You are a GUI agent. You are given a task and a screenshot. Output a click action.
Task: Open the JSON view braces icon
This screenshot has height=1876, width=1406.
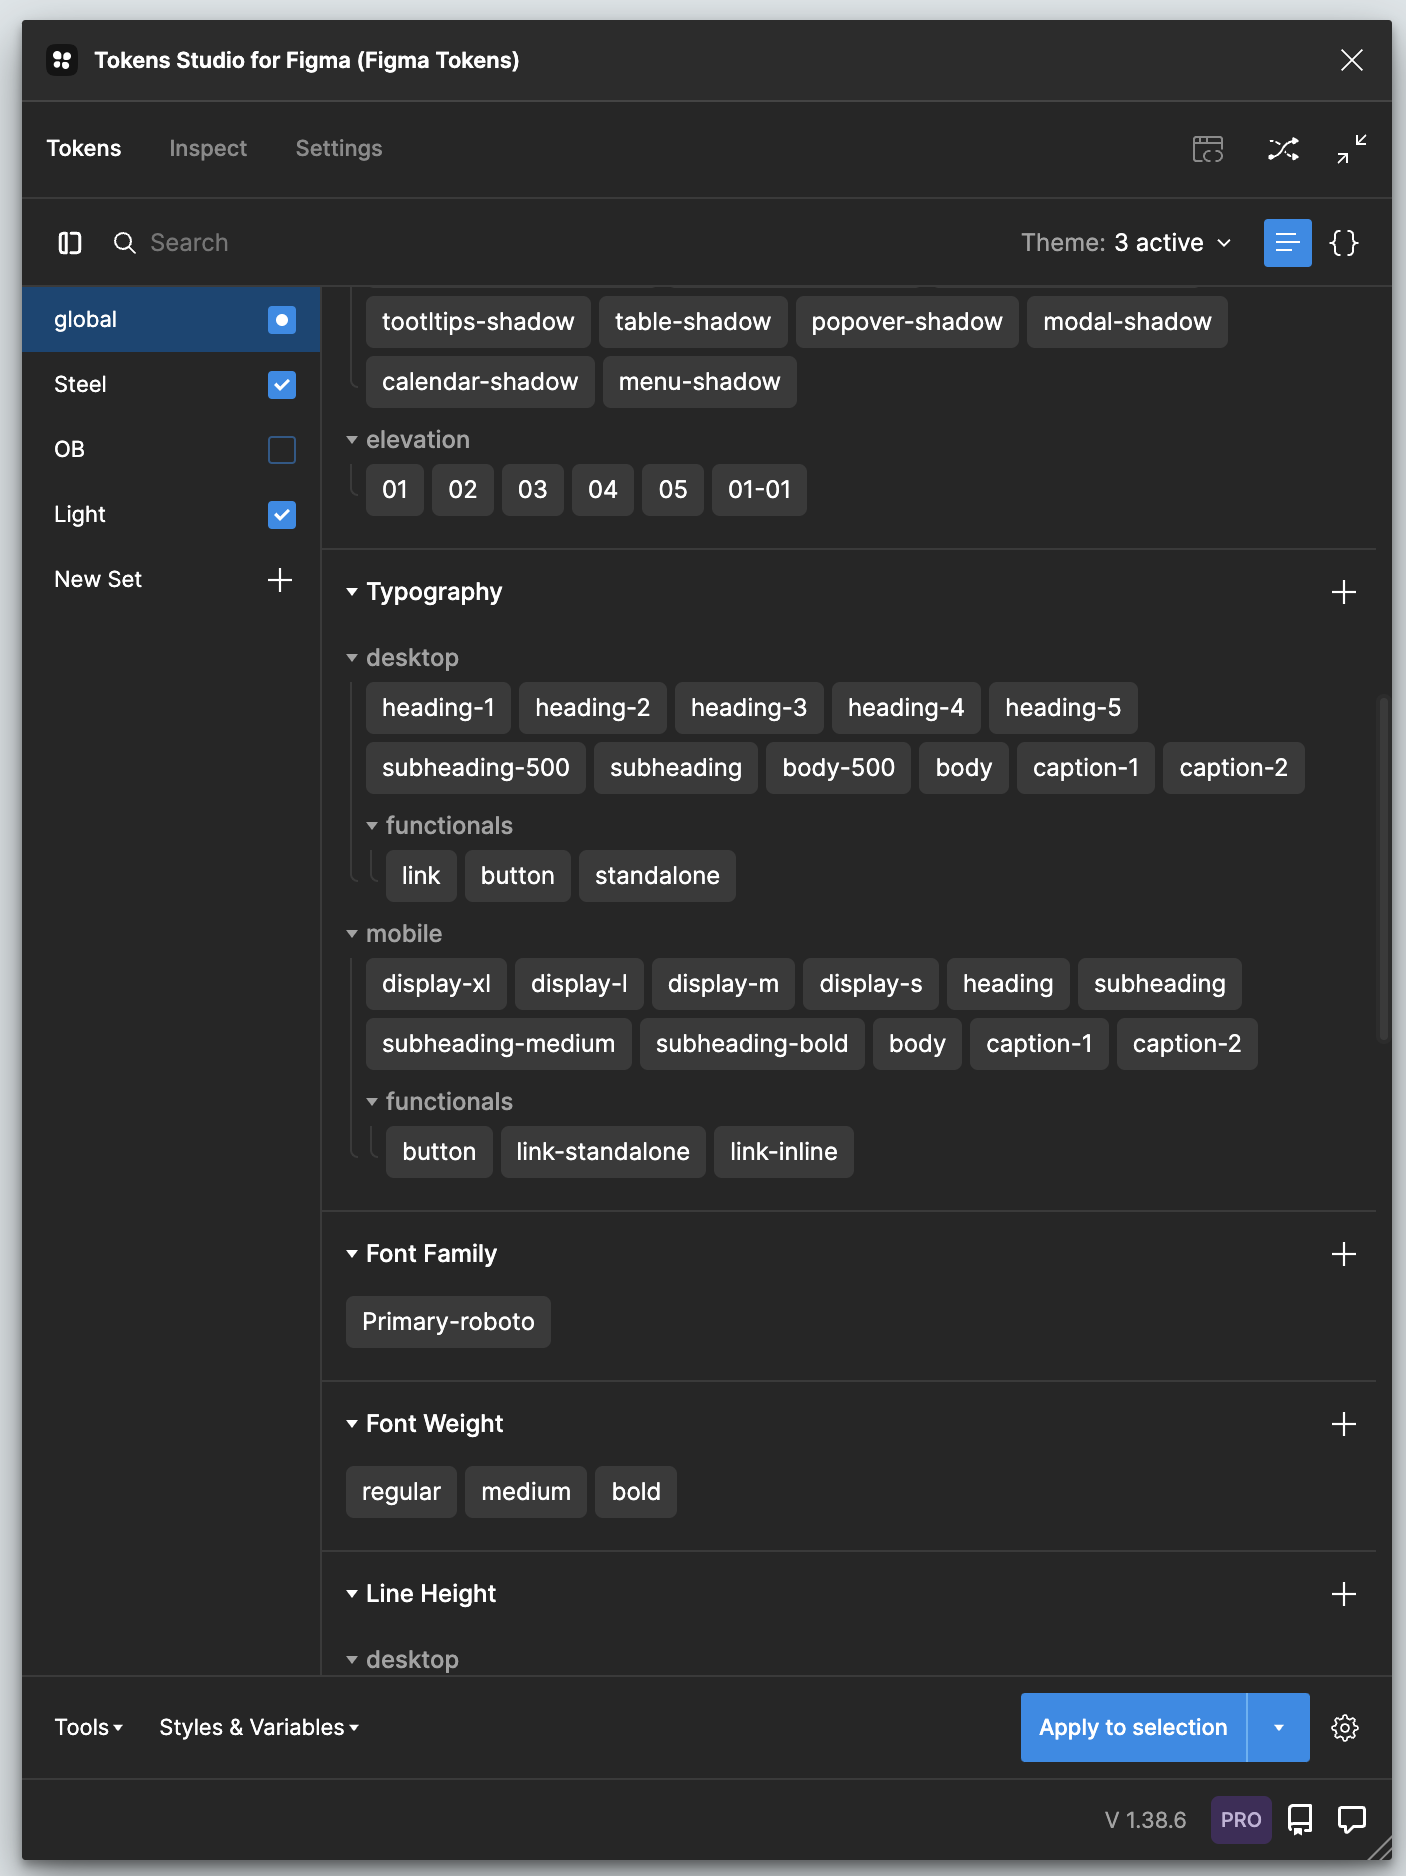1344,243
